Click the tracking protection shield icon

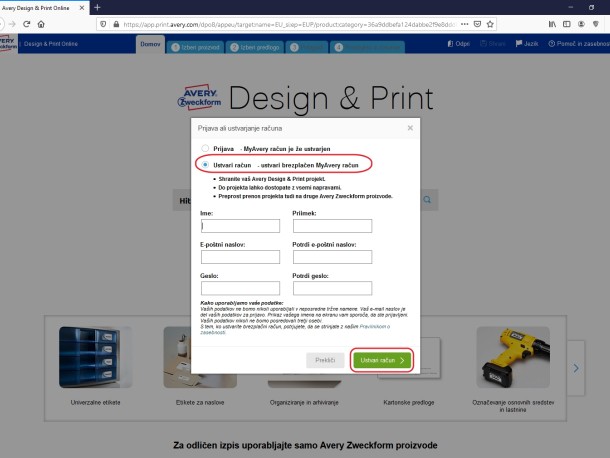point(103,24)
